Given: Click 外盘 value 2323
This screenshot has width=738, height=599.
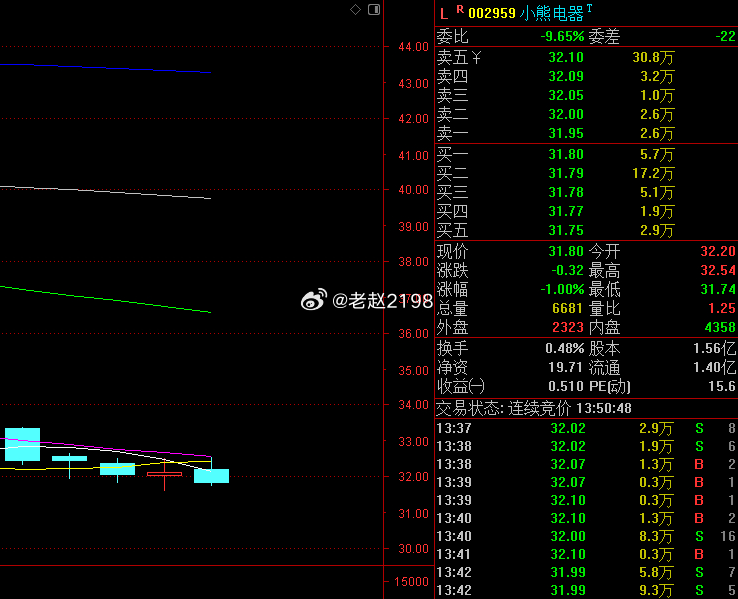Looking at the screenshot, I should 568,327.
